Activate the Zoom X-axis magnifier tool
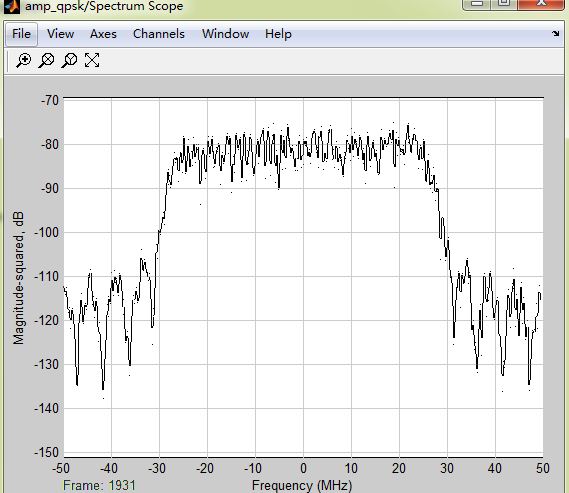This screenshot has height=493, width=569. tap(46, 60)
